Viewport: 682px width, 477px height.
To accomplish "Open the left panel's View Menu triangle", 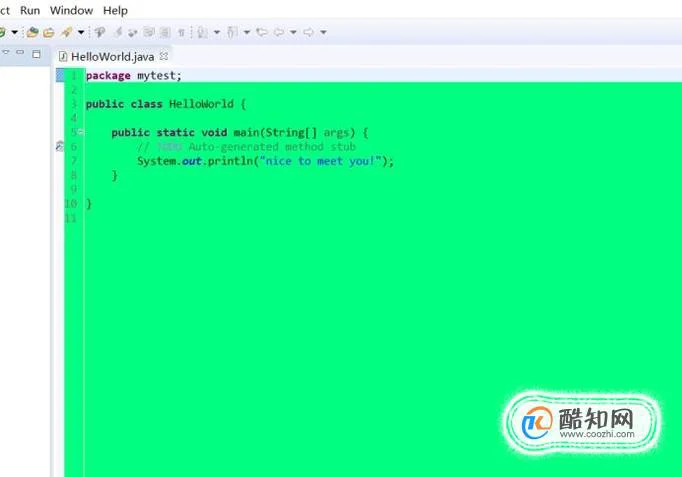I will click(6, 53).
